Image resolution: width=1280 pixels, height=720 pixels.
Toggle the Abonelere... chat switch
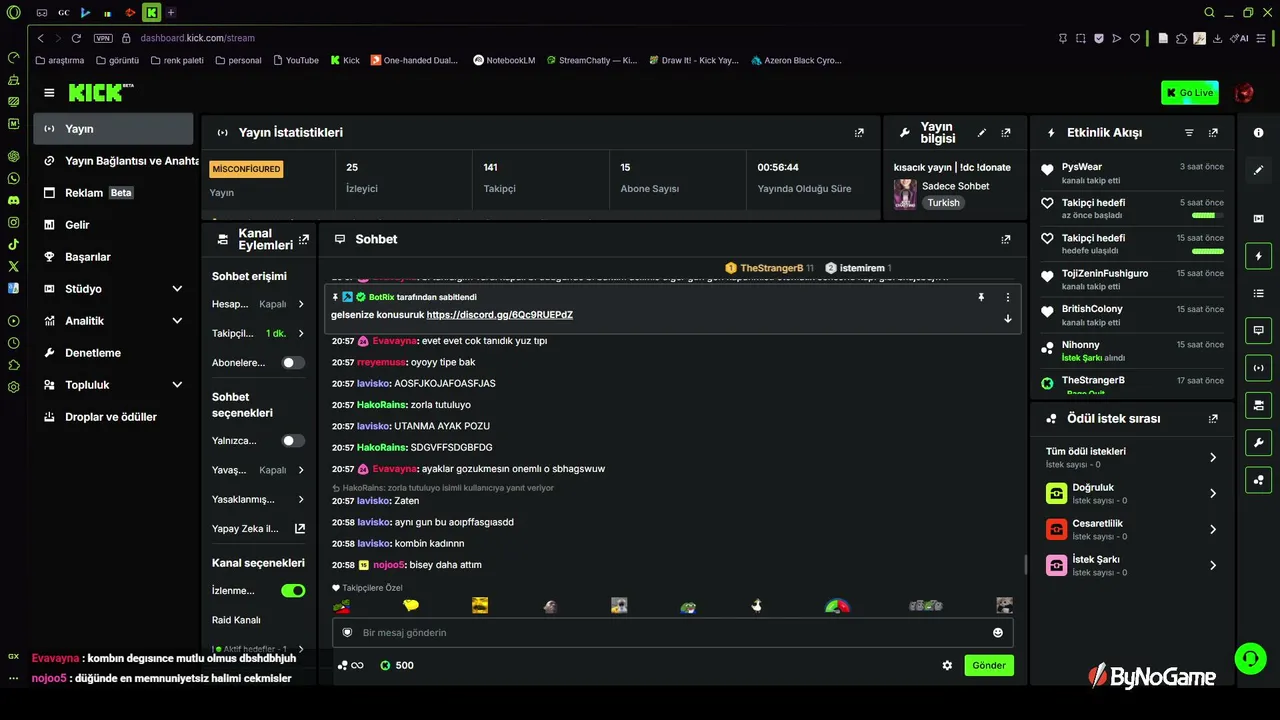tap(293, 363)
